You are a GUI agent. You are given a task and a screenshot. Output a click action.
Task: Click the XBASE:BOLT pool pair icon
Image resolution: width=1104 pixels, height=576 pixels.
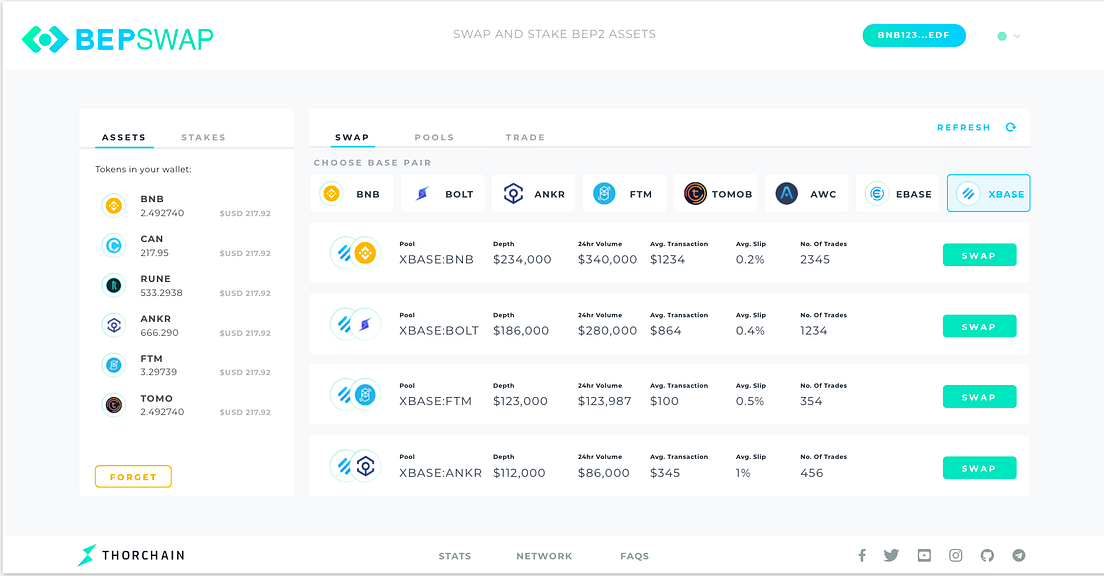coord(355,324)
